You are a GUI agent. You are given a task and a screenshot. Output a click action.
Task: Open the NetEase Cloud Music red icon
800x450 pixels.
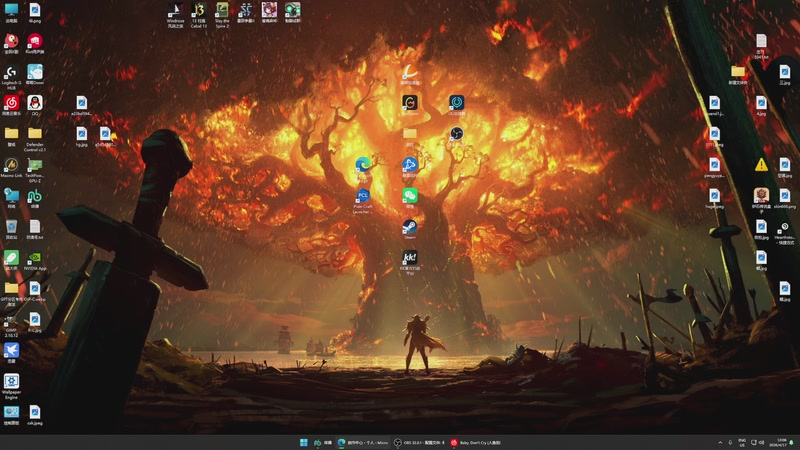pyautogui.click(x=11, y=106)
